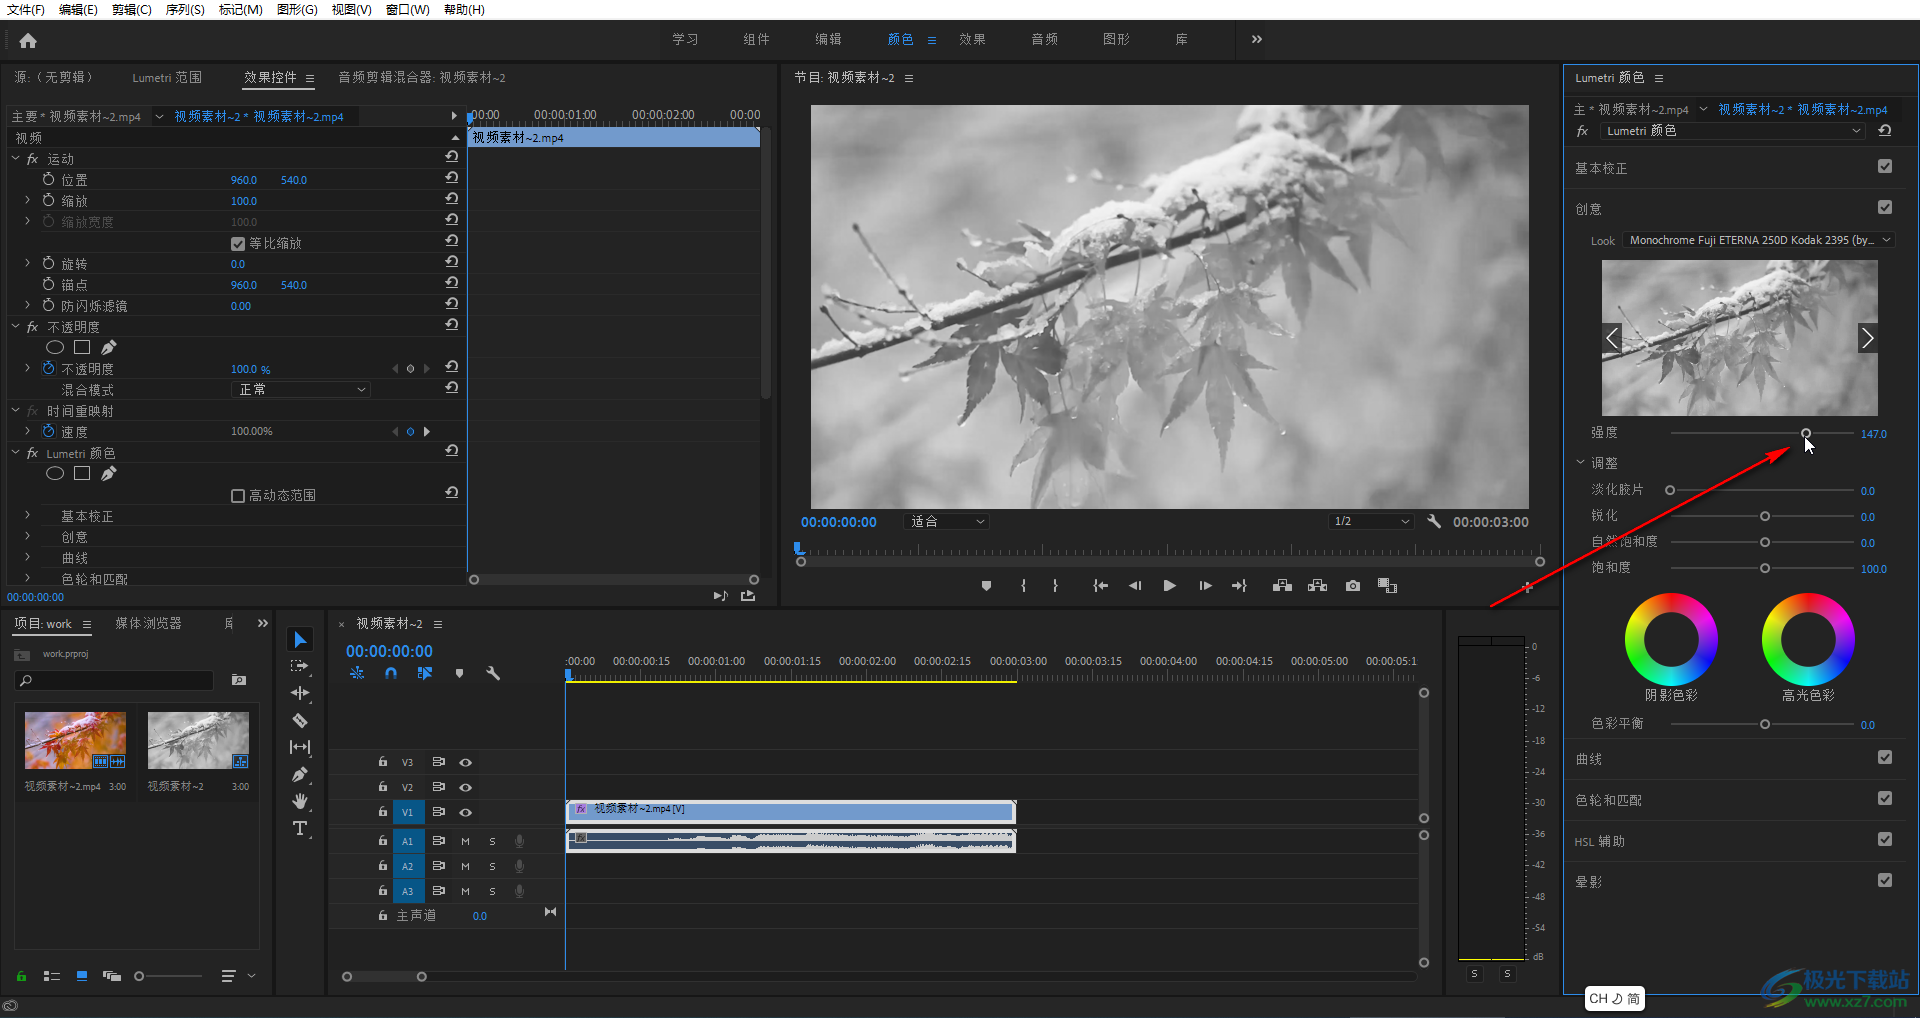The height and width of the screenshot is (1018, 1920).
Task: Click the Add Marker button in Program monitor
Action: click(986, 586)
